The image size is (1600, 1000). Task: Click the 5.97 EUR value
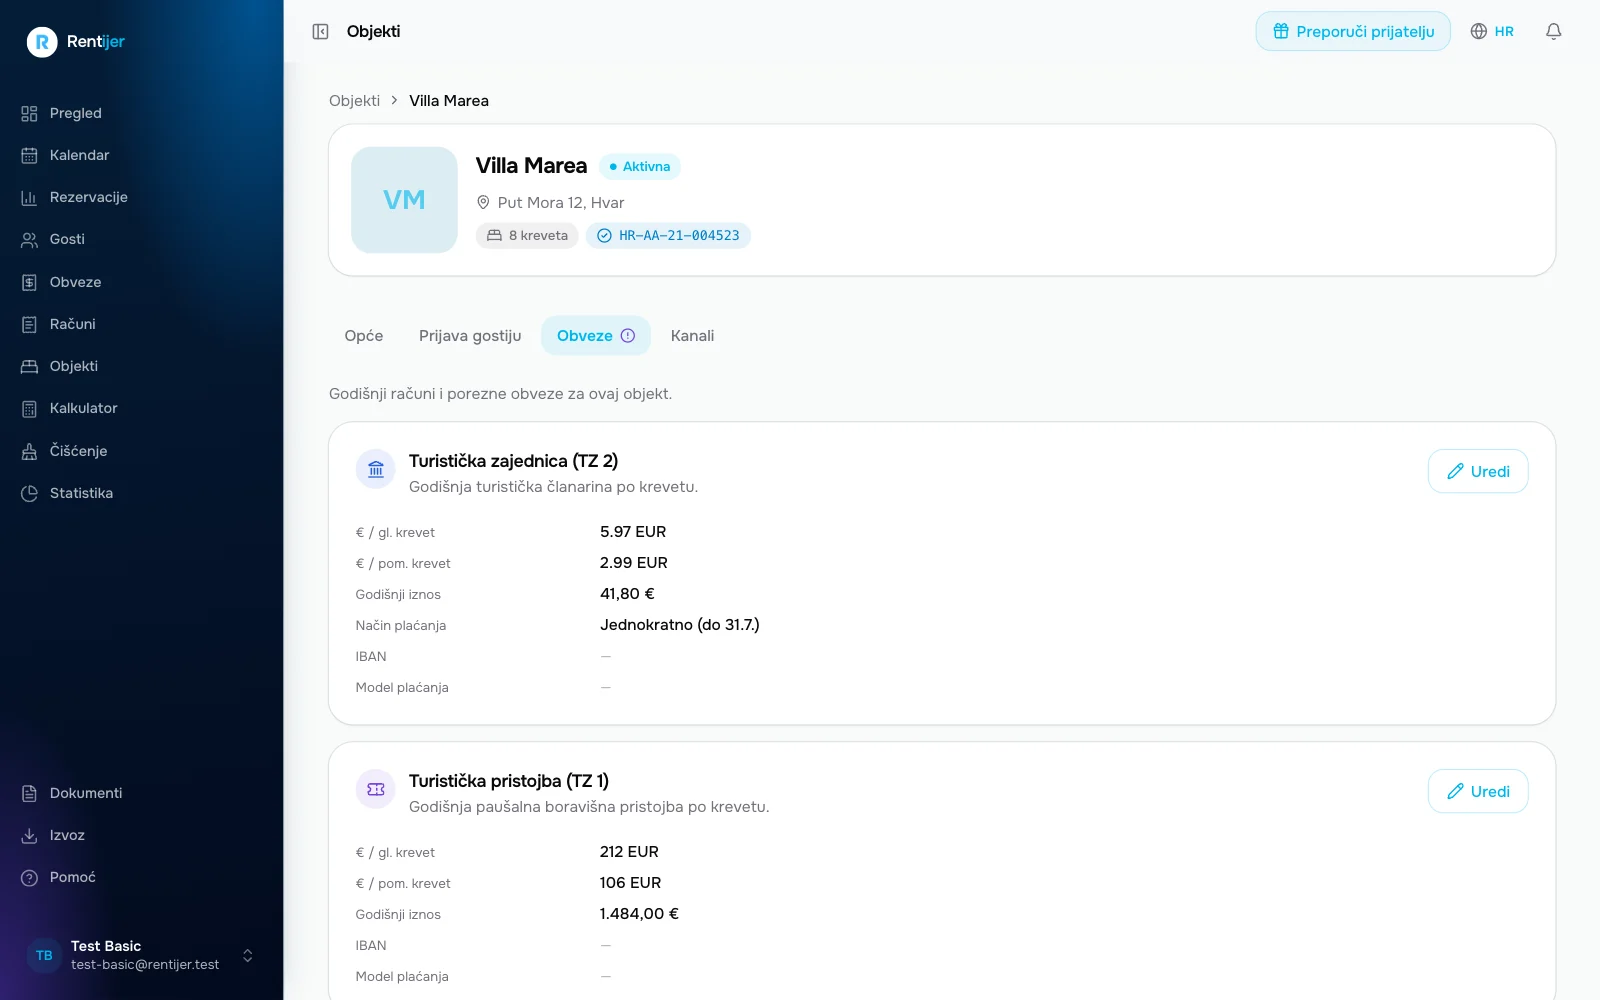coord(633,532)
